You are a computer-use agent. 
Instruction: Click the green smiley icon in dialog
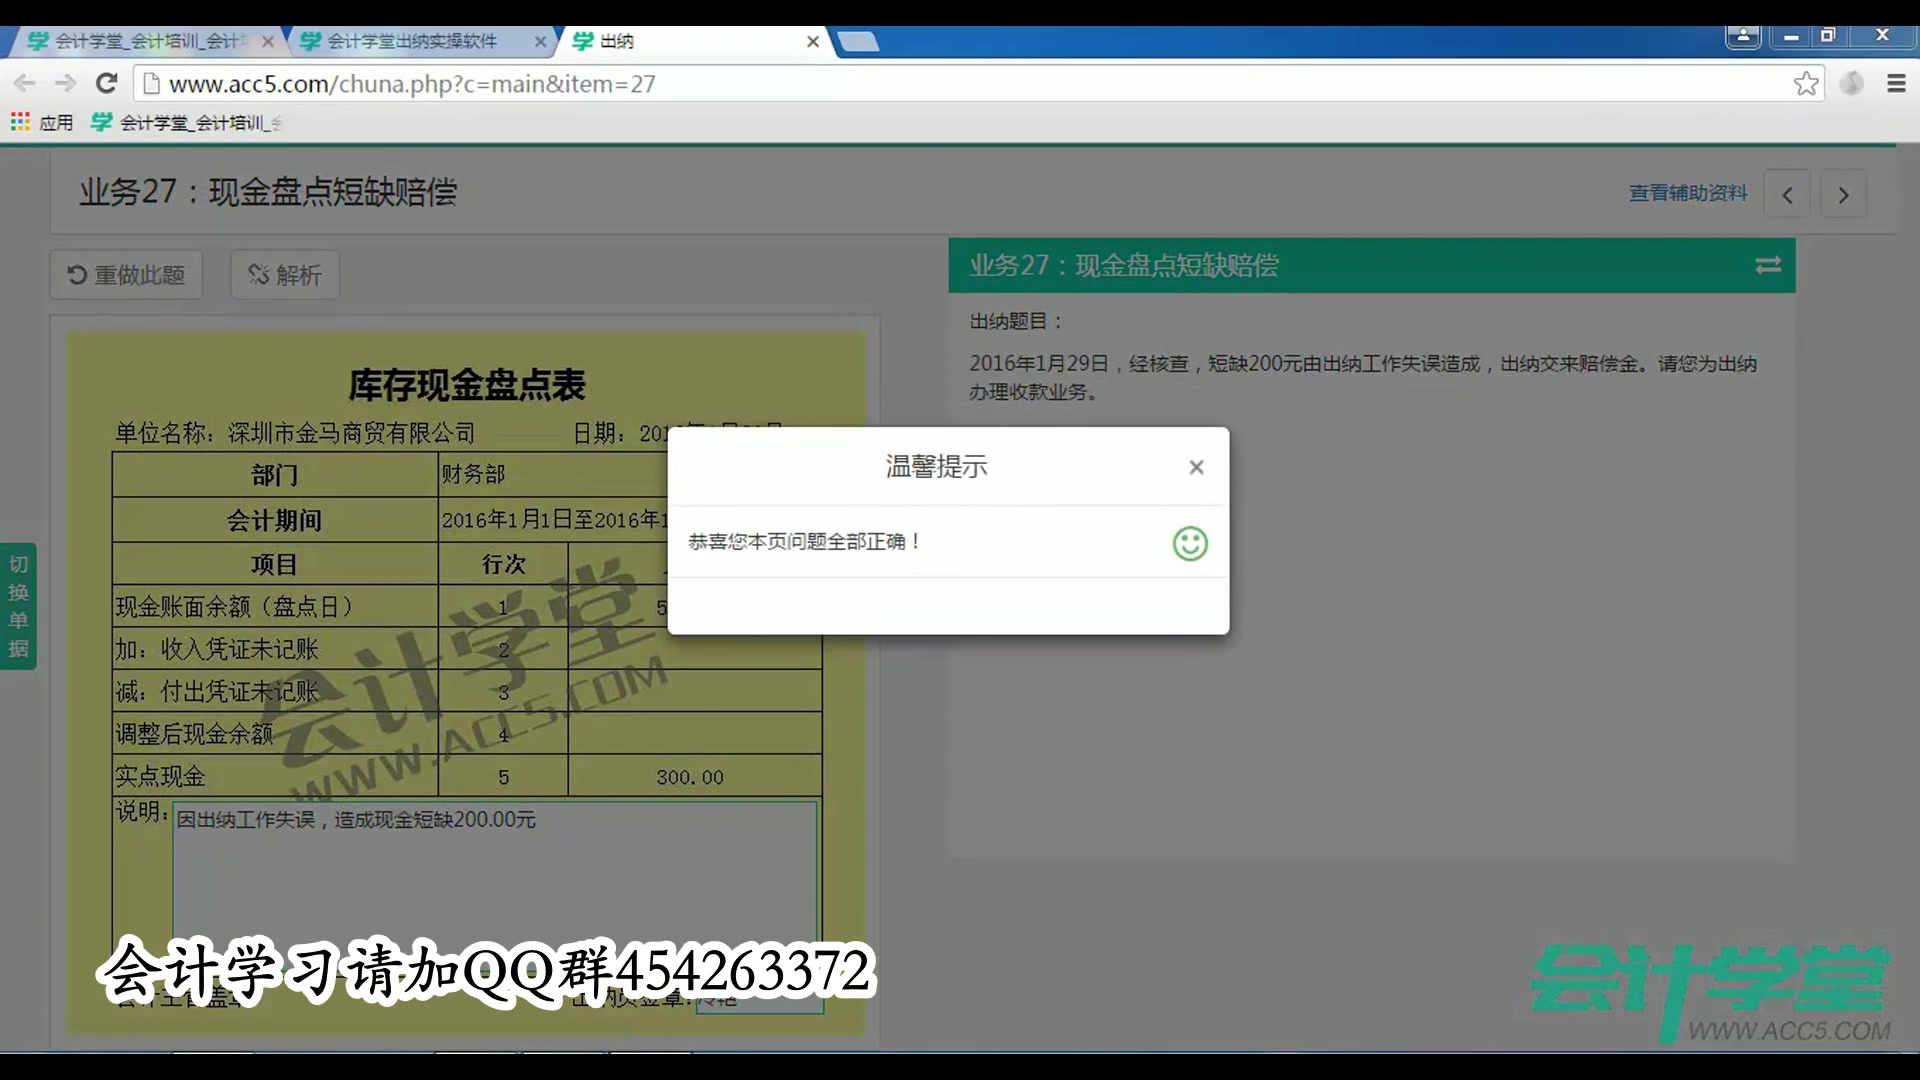pyautogui.click(x=1190, y=543)
